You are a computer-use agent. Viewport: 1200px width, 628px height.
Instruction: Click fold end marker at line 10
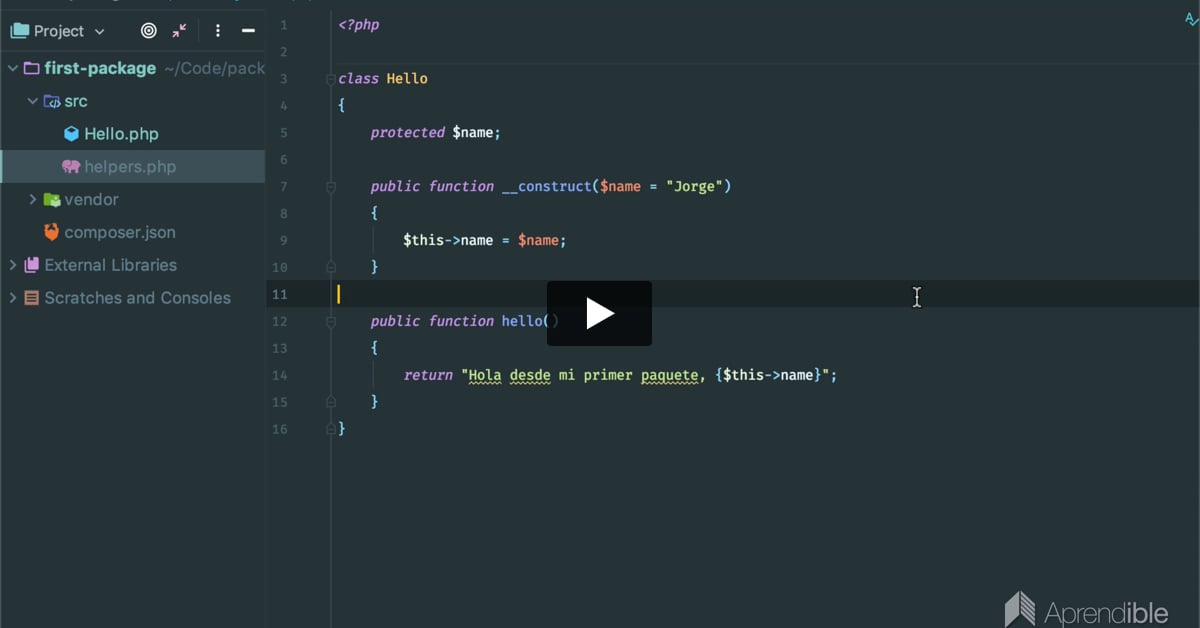click(x=331, y=267)
